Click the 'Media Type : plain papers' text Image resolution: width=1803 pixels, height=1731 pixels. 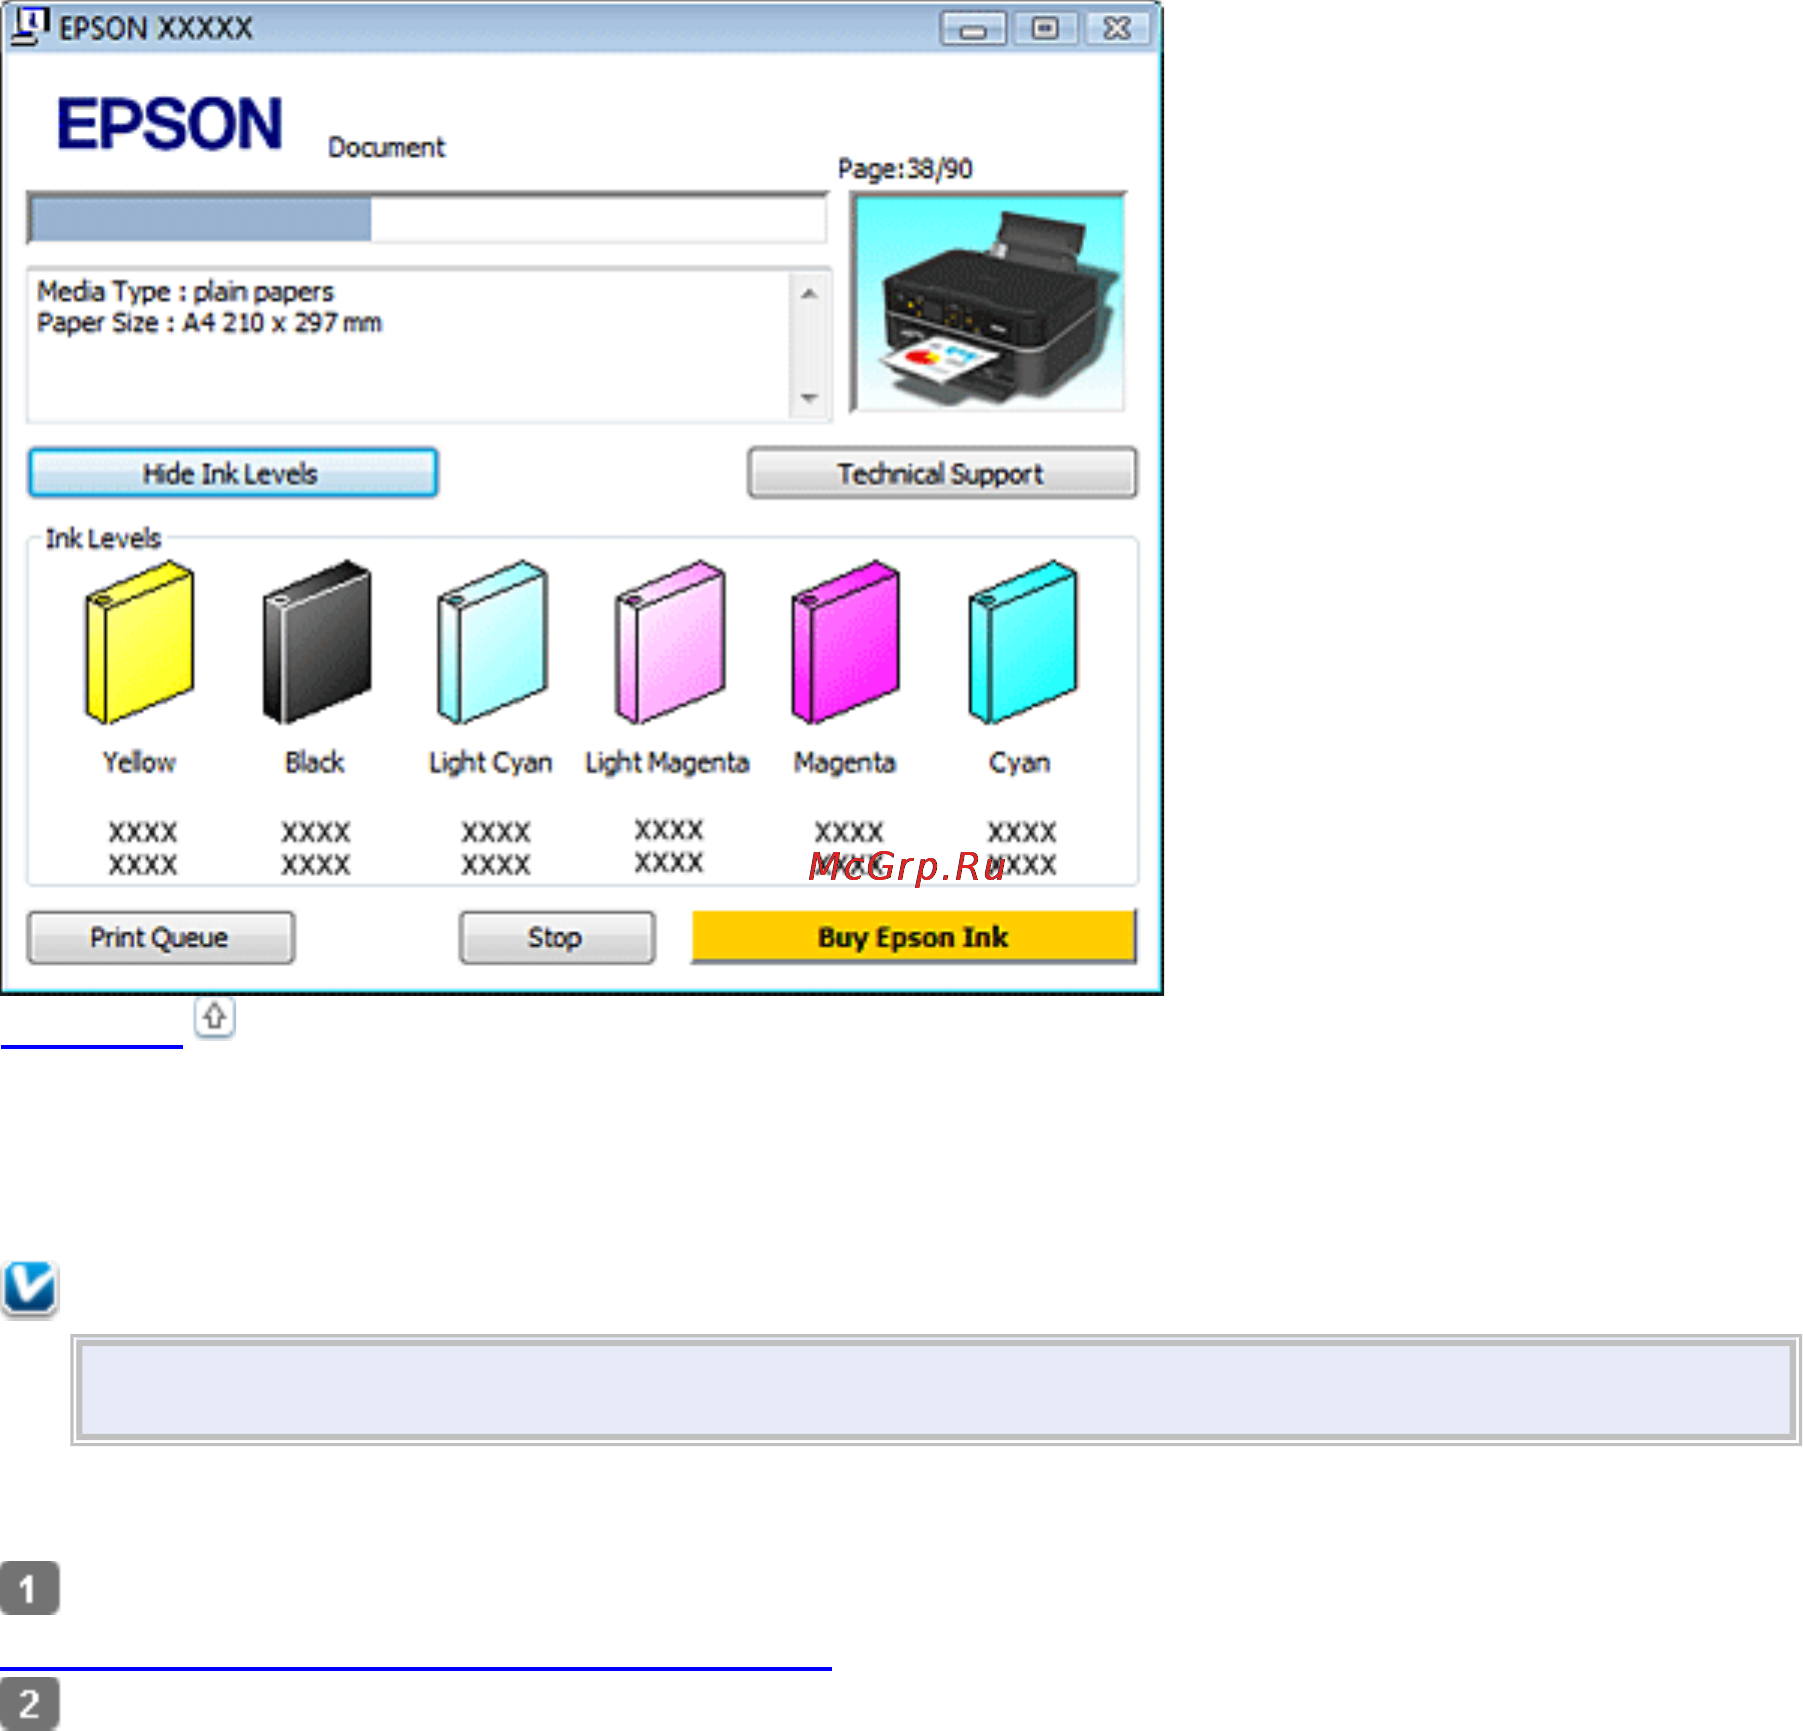[185, 292]
